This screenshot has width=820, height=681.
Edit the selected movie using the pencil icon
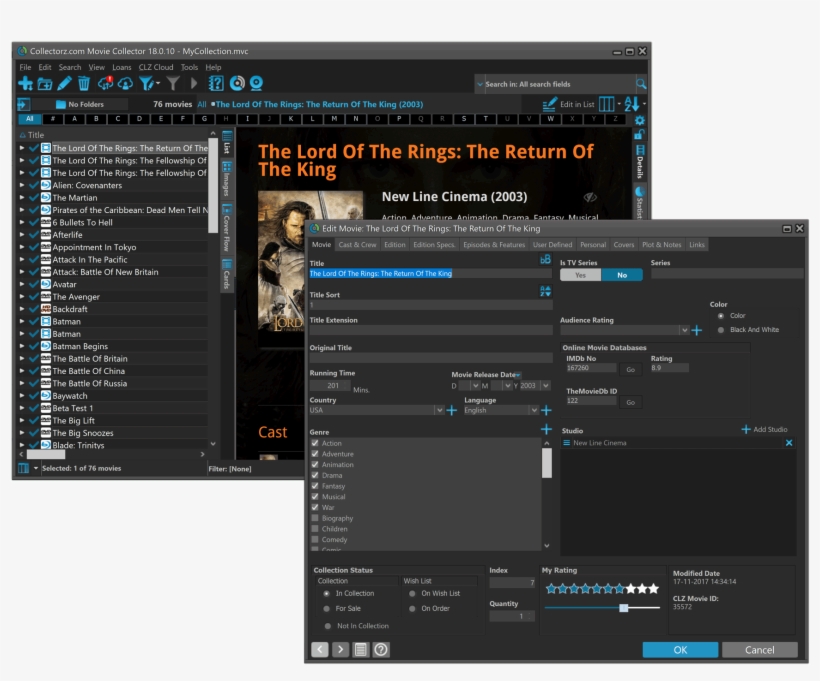[65, 83]
